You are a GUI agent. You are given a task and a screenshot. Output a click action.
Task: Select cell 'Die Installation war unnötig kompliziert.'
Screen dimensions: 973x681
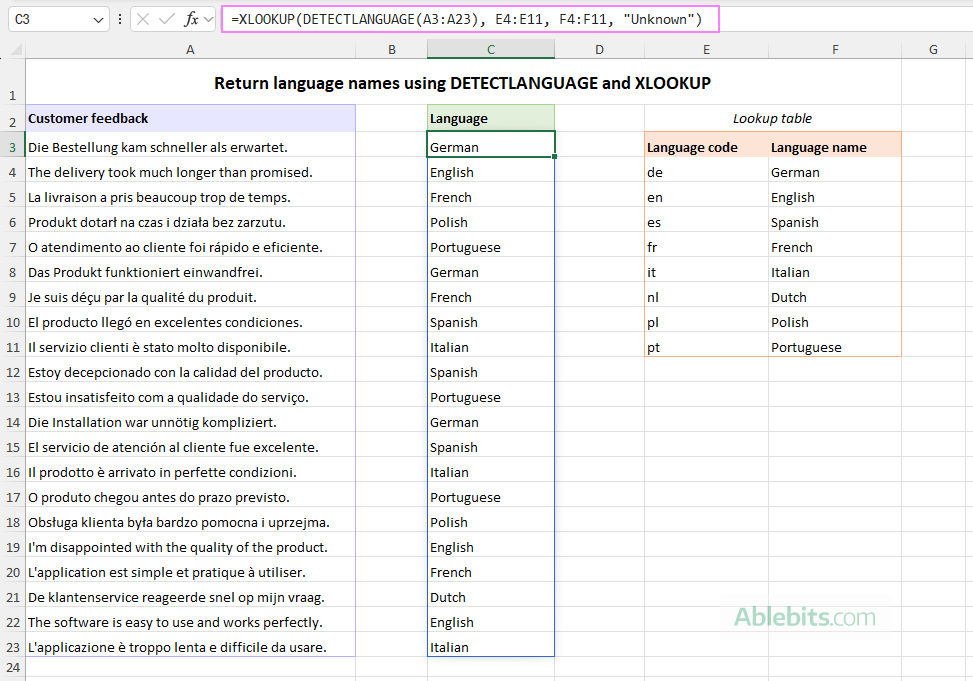click(190, 422)
